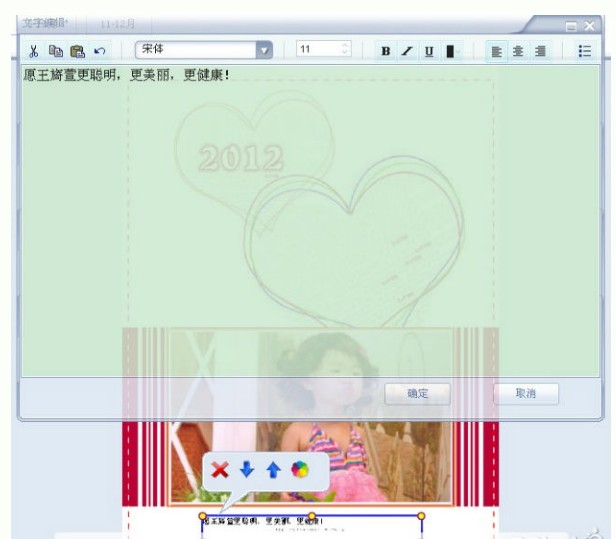
Task: Toggle italic formatting
Action: tap(407, 50)
